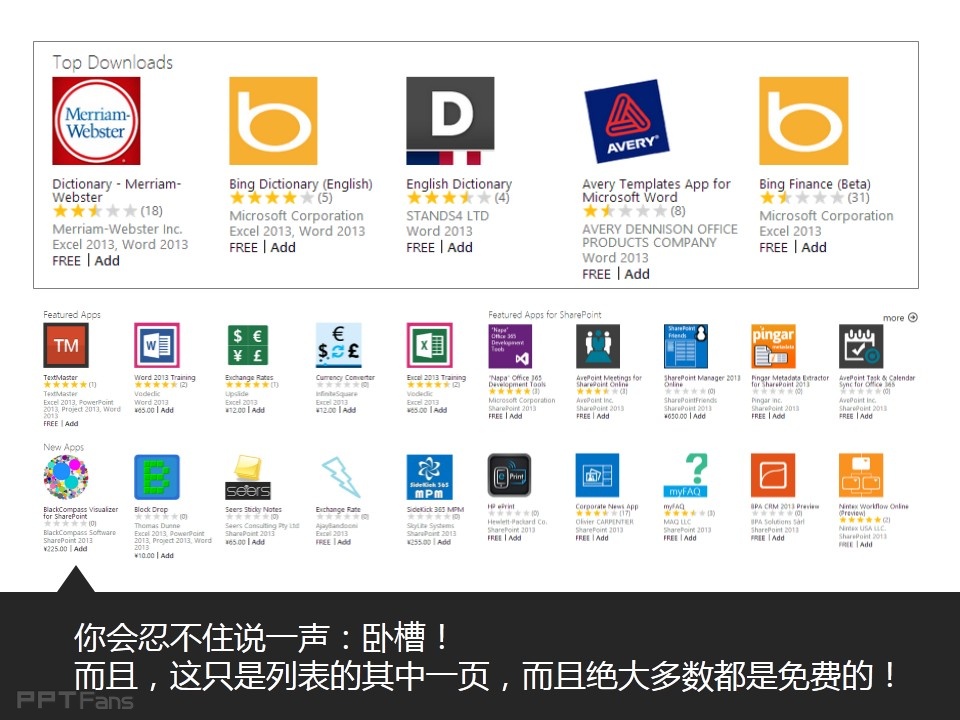Open the Bing Dictionary (English) icon

point(273,121)
